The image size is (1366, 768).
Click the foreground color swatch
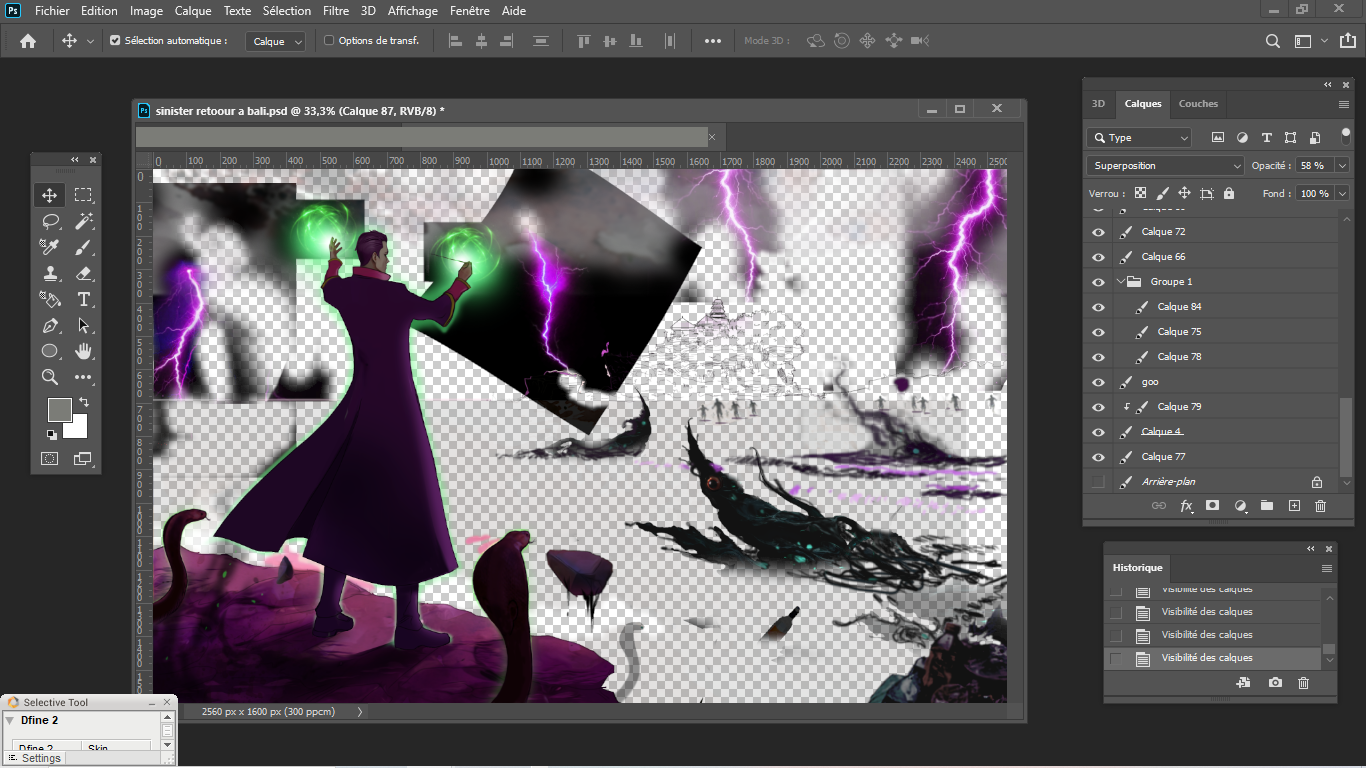pyautogui.click(x=59, y=409)
